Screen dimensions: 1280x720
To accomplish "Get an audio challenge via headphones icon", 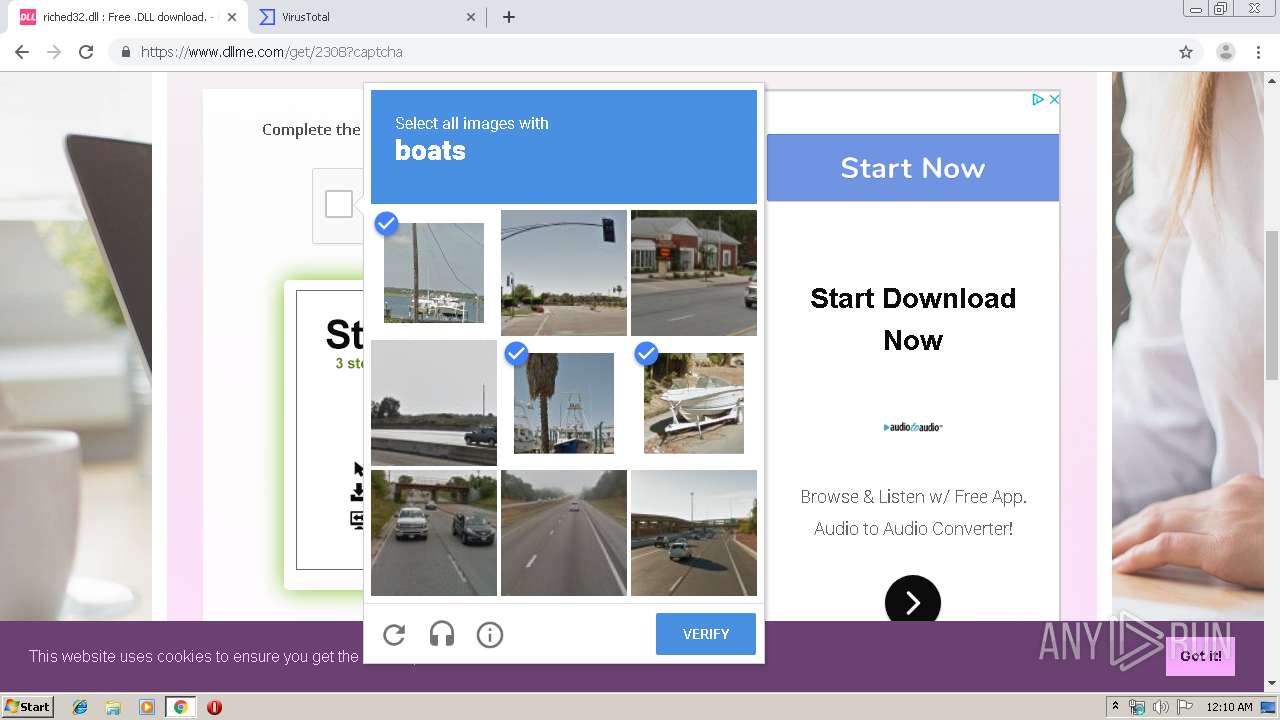I will click(x=442, y=634).
